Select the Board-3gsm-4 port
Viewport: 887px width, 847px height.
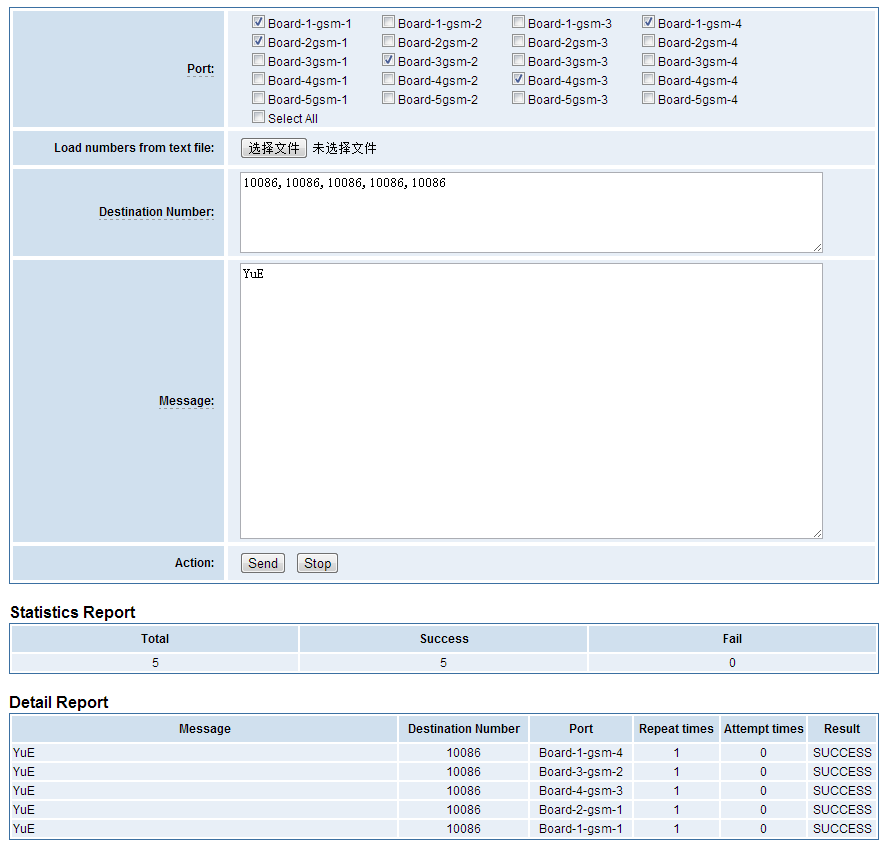coord(649,60)
